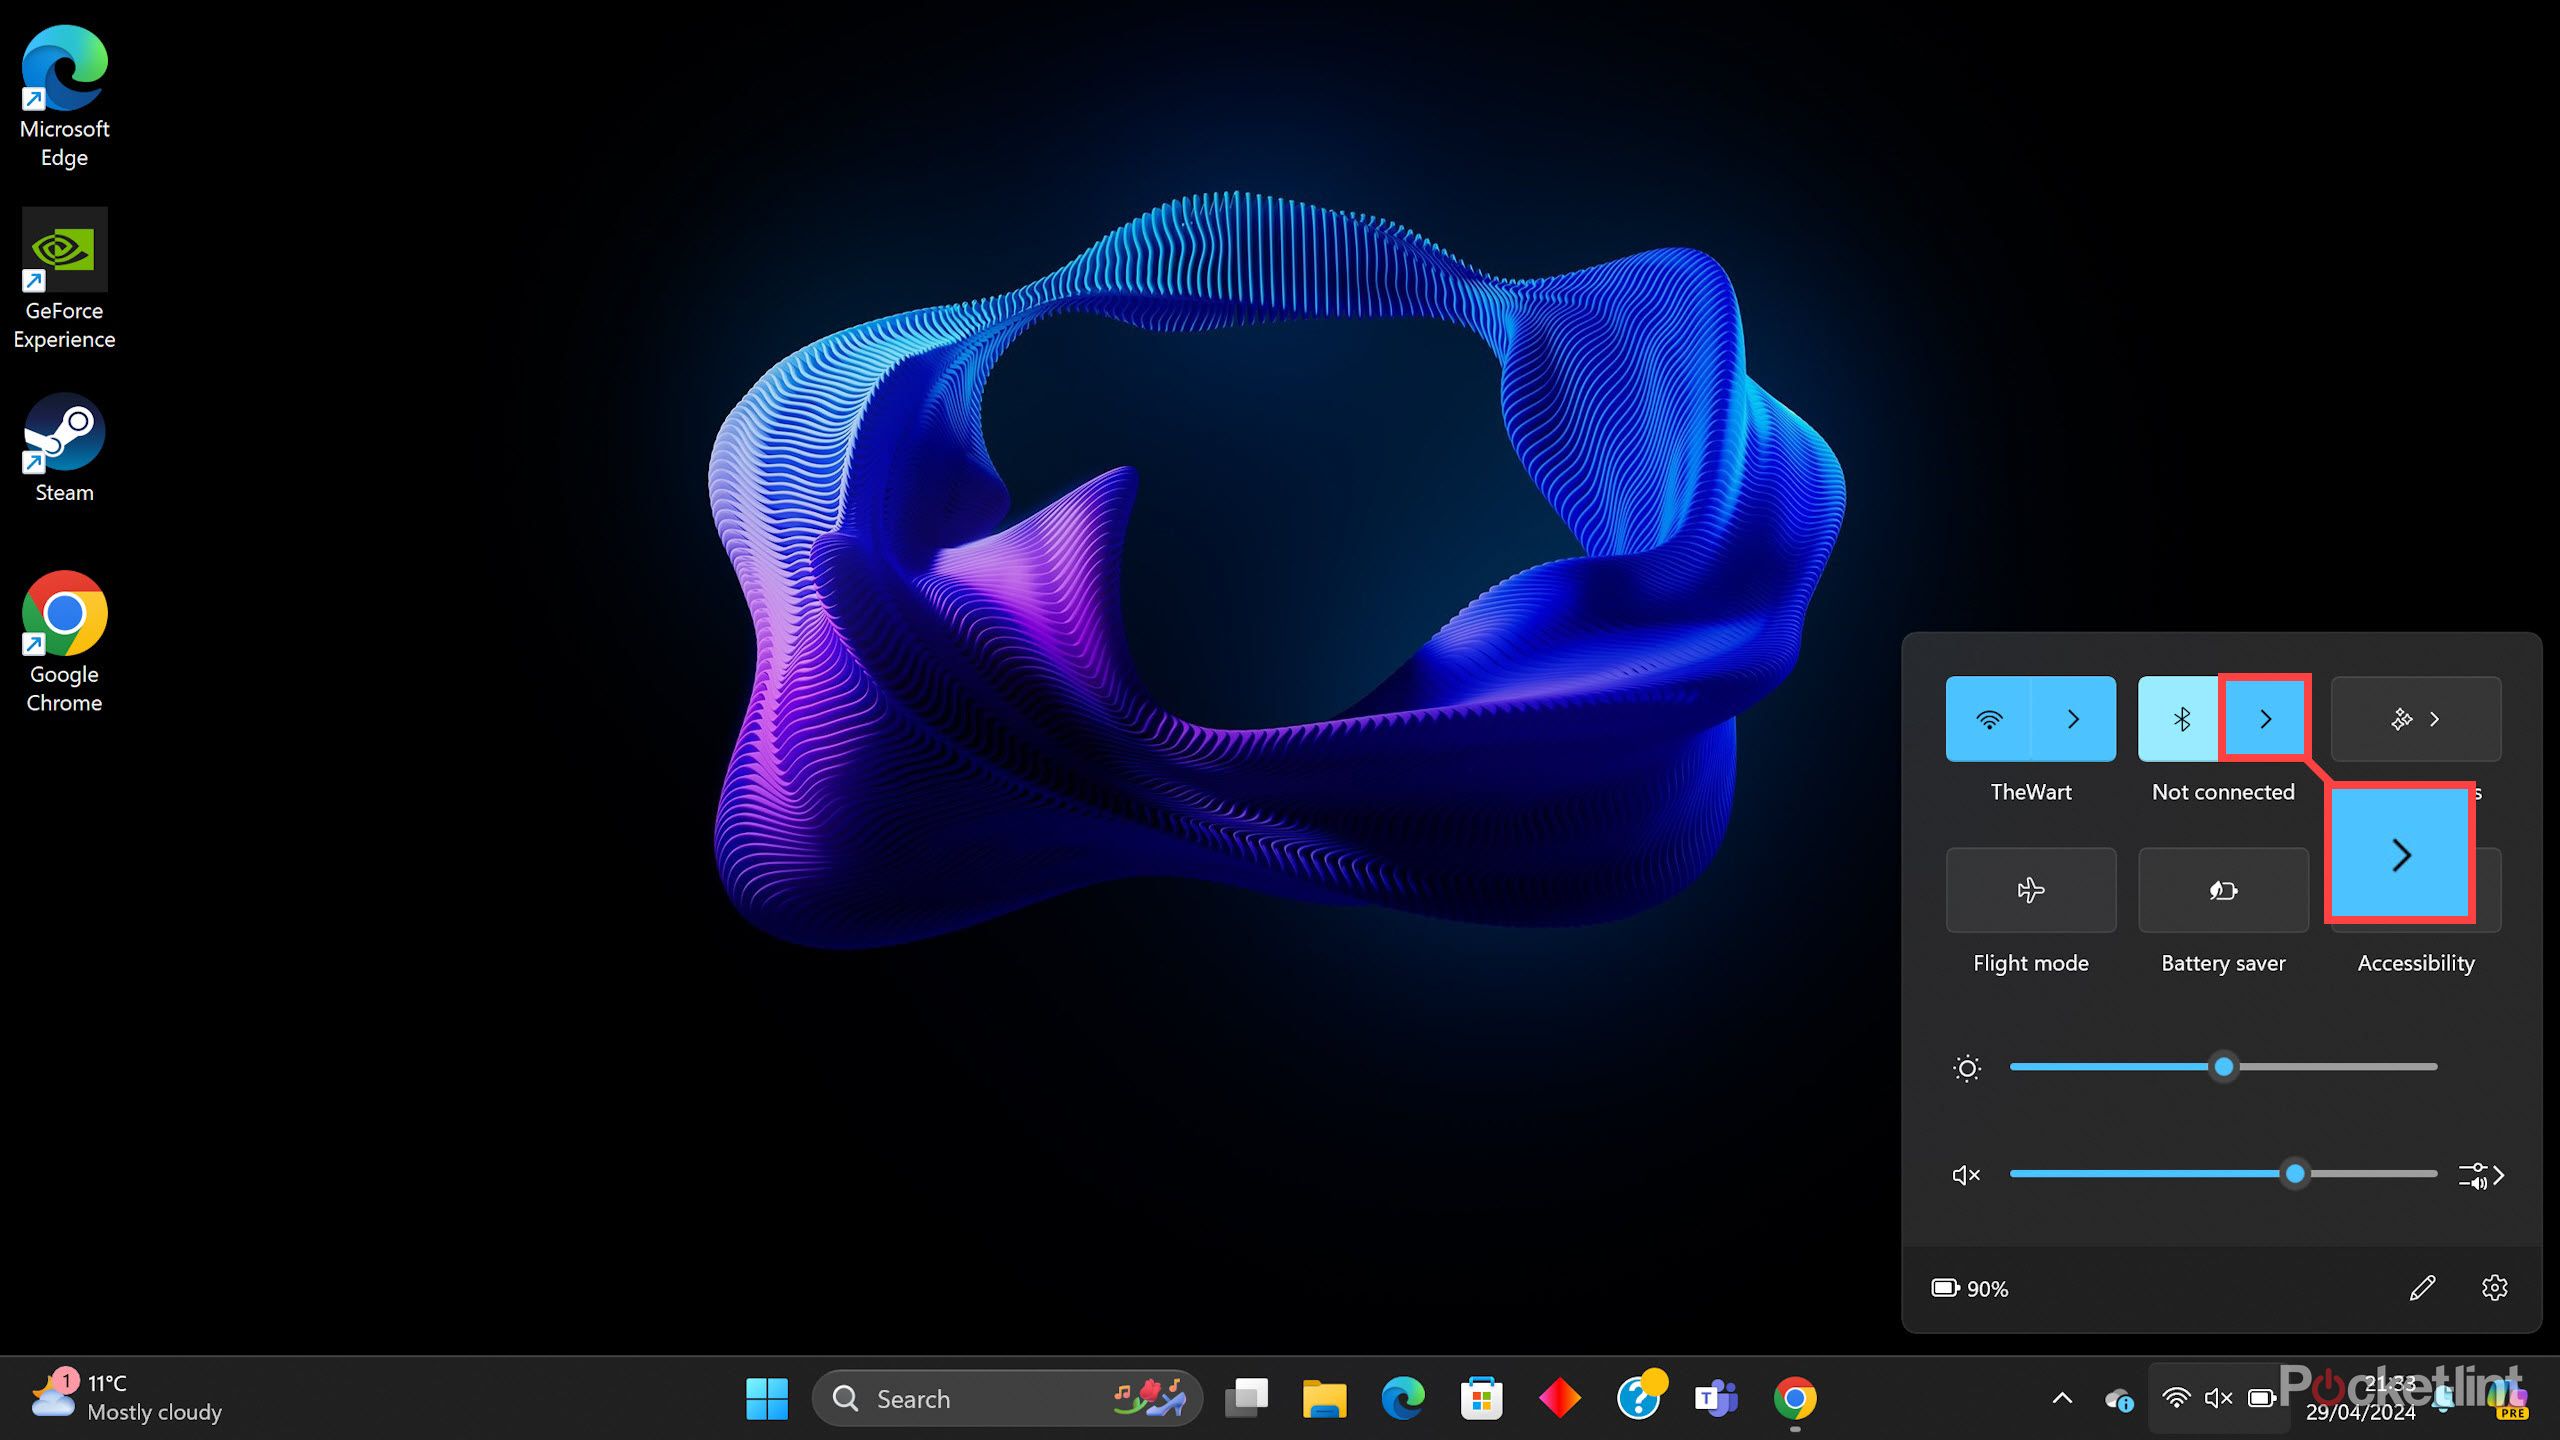Open Microsoft Store taskbar icon
Screen dimensions: 2560x1440
(x=1481, y=1398)
